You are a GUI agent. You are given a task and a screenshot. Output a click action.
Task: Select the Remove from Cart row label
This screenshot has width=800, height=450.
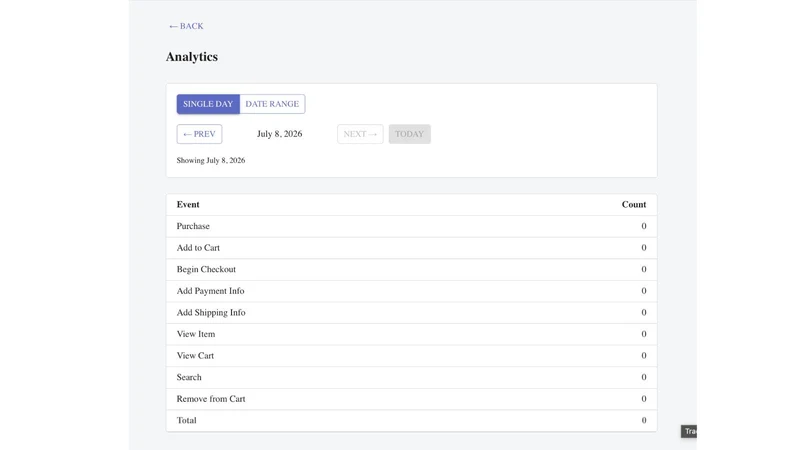[211, 399]
